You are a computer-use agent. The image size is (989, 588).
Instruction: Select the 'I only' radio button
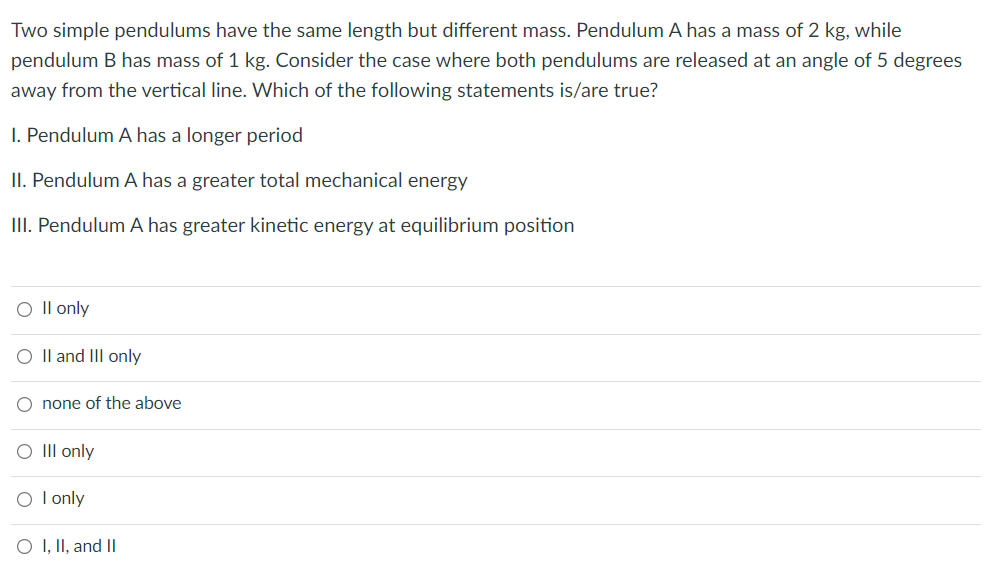[x=23, y=498]
